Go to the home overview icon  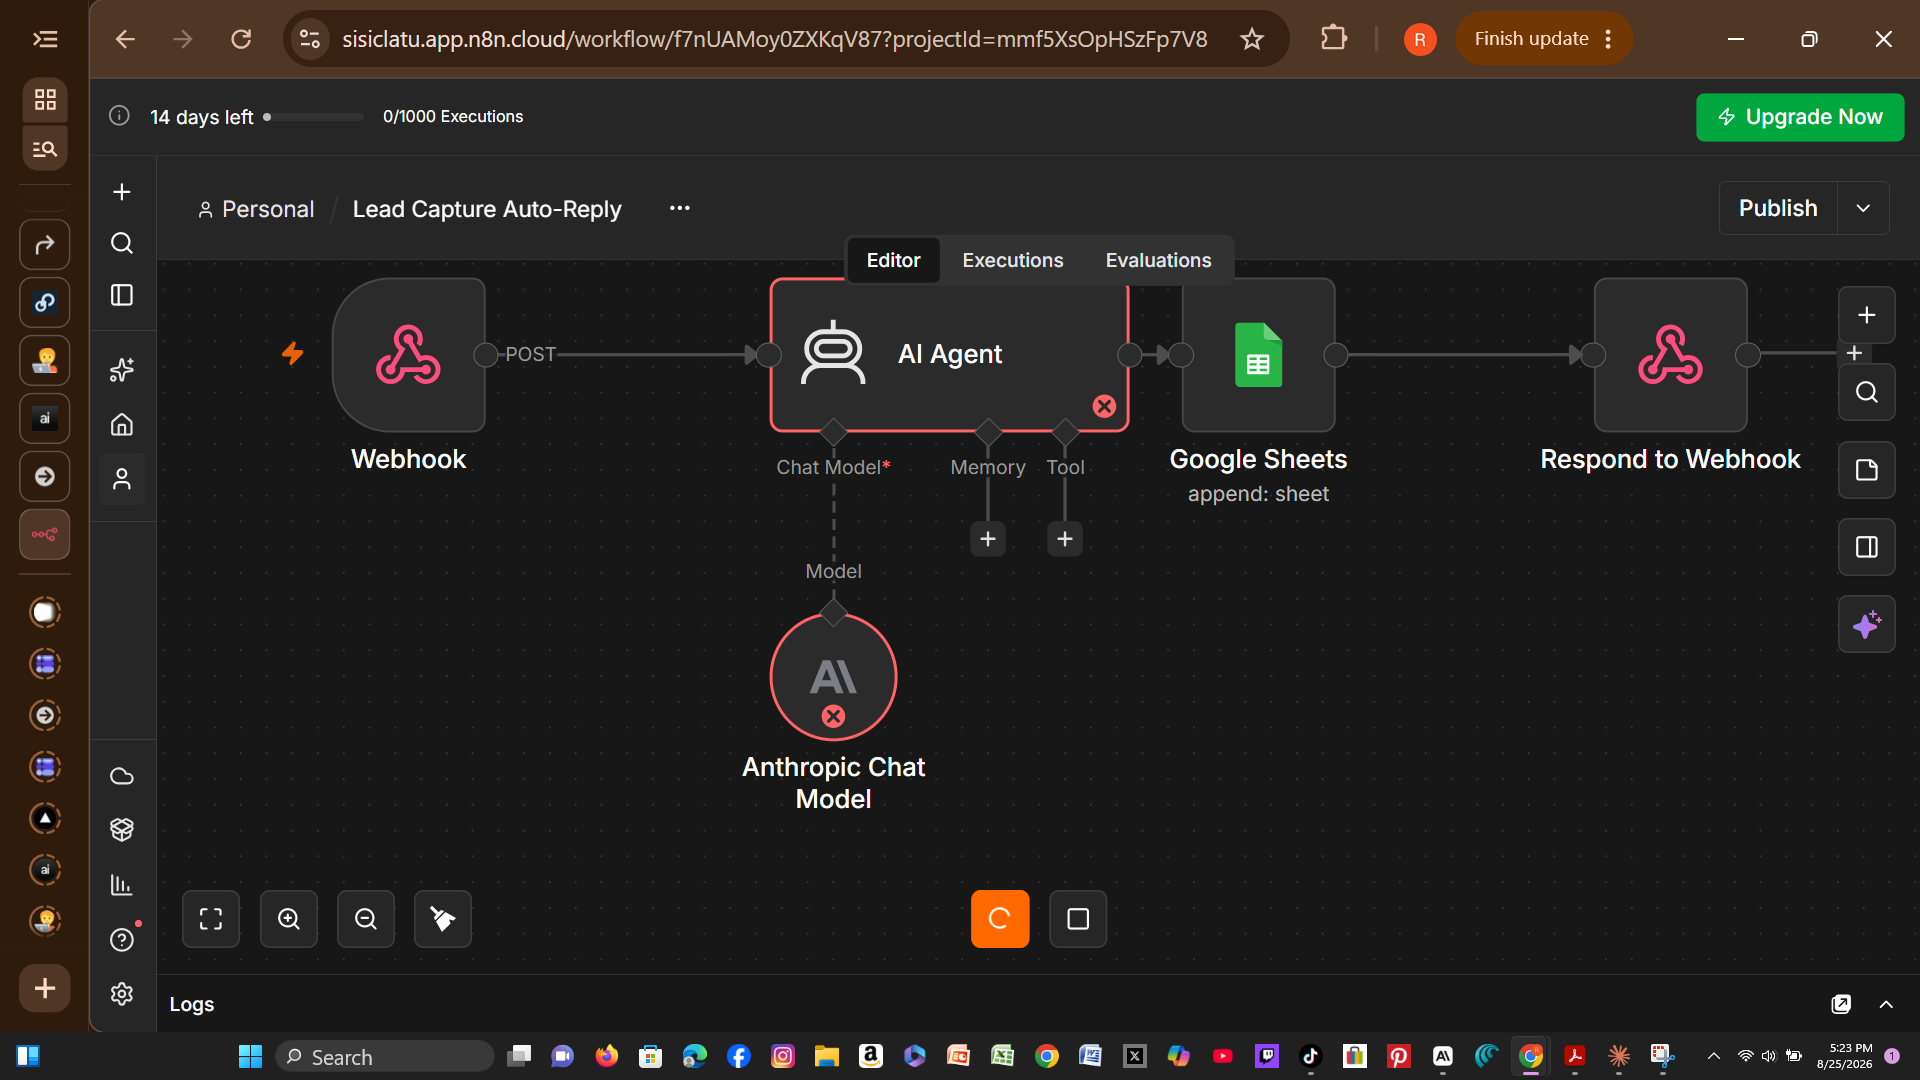click(x=122, y=425)
